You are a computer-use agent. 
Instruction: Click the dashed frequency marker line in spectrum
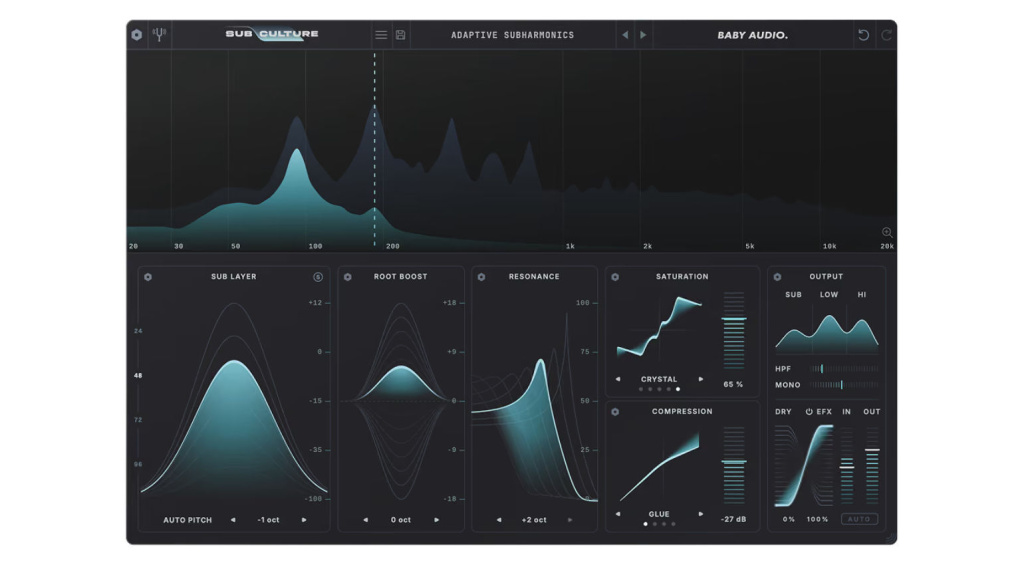(374, 150)
